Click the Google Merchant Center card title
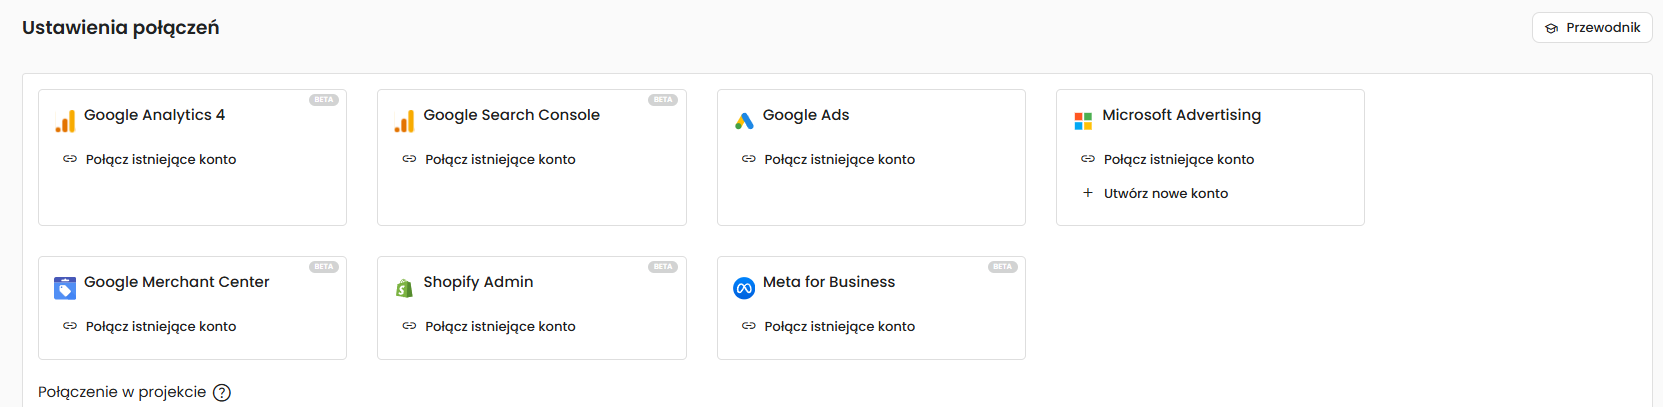The height and width of the screenshot is (407, 1663). coord(177,282)
